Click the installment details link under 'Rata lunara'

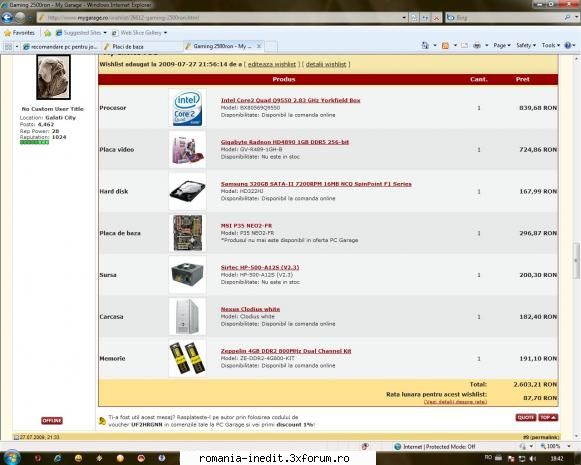tap(455, 402)
